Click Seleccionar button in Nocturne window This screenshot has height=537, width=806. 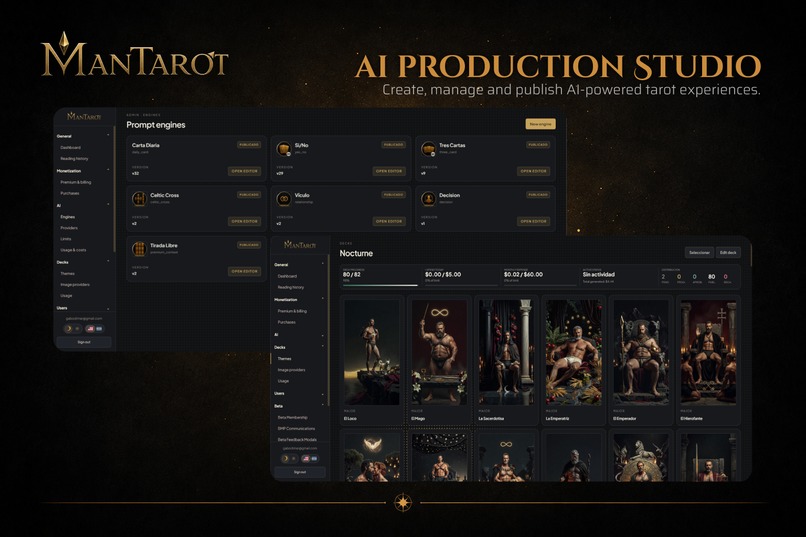pyautogui.click(x=699, y=252)
